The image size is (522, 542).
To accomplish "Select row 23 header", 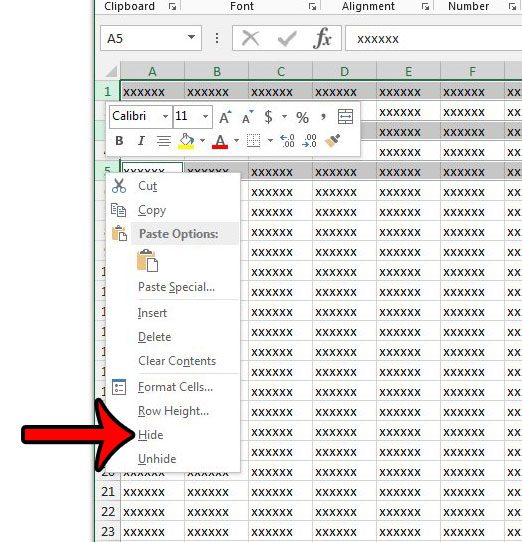I will (x=108, y=532).
